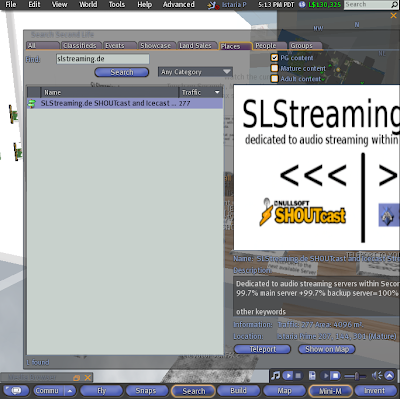Click the Fly button
The height and width of the screenshot is (399, 400).
point(102,391)
